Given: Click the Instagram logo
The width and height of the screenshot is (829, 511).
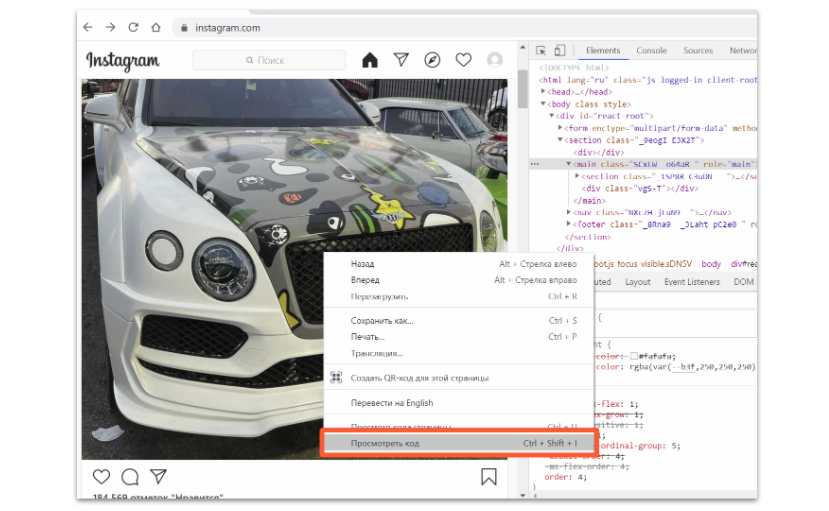Looking at the screenshot, I should 123,61.
